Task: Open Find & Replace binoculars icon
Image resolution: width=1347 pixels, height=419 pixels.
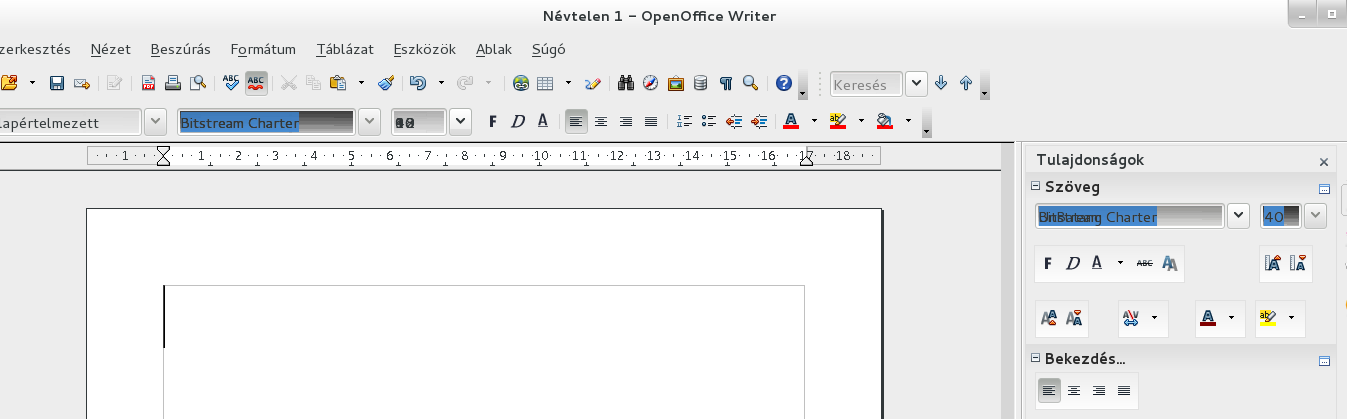Action: click(627, 84)
